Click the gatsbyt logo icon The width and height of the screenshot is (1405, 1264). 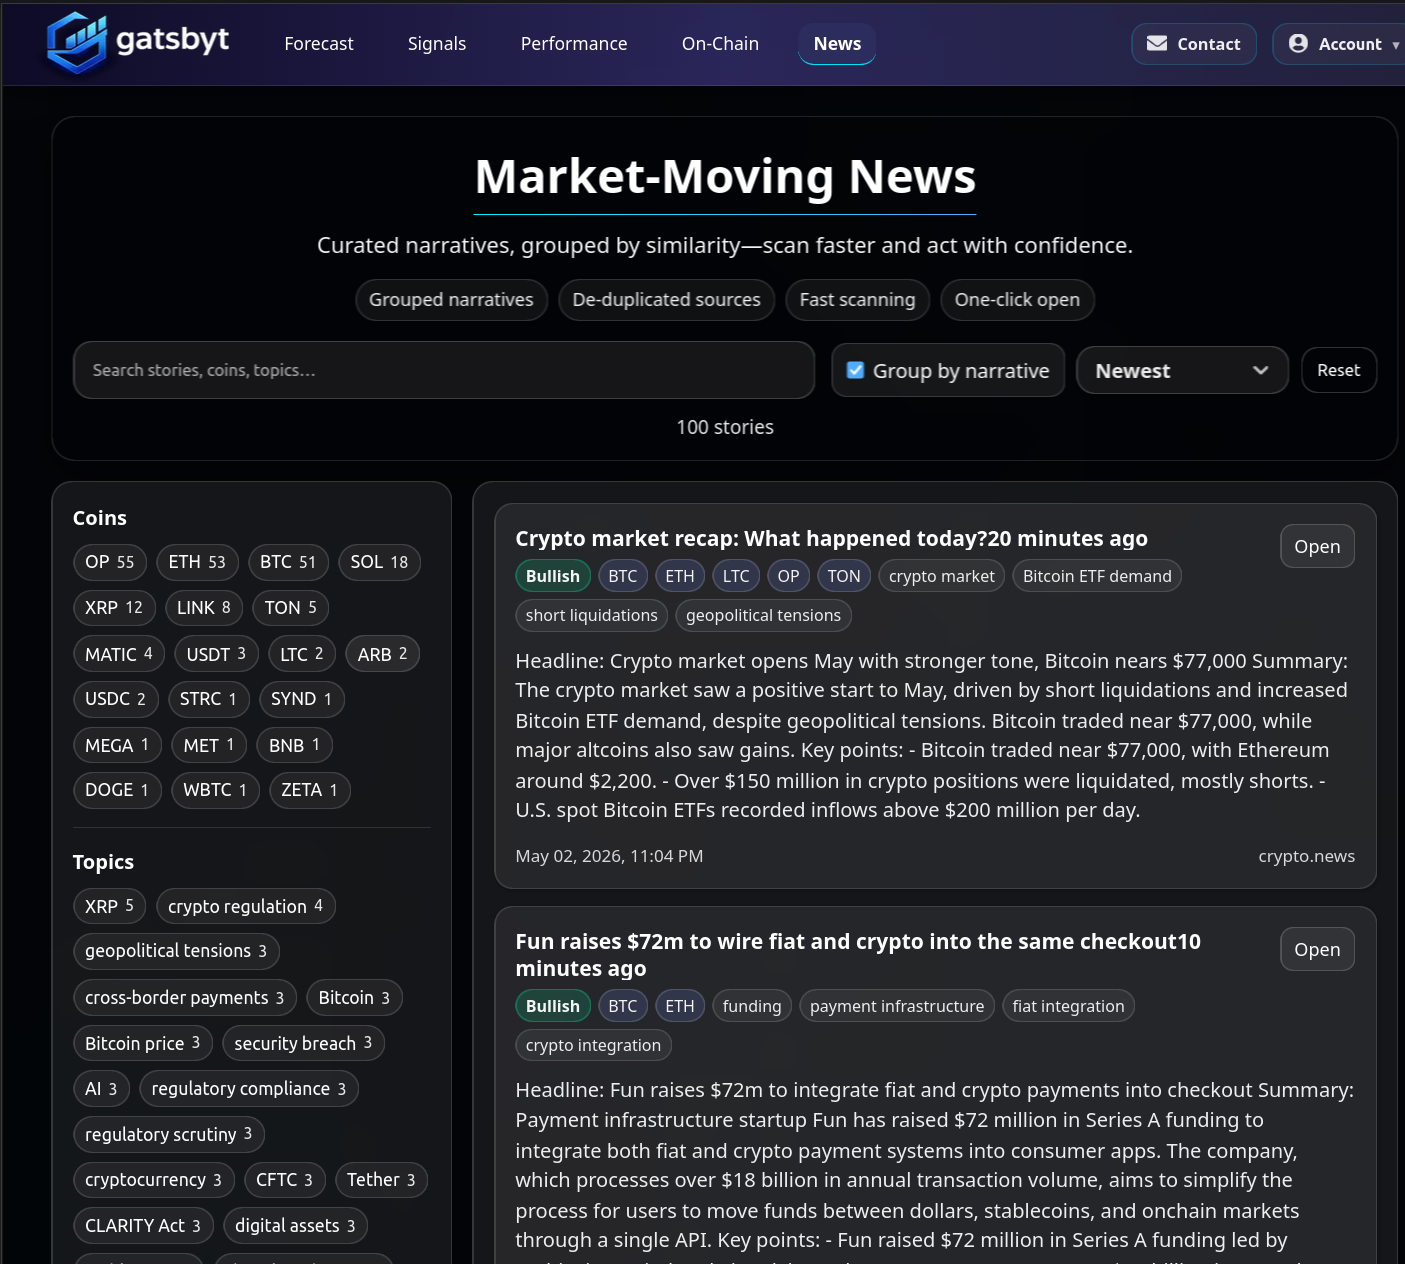(76, 43)
